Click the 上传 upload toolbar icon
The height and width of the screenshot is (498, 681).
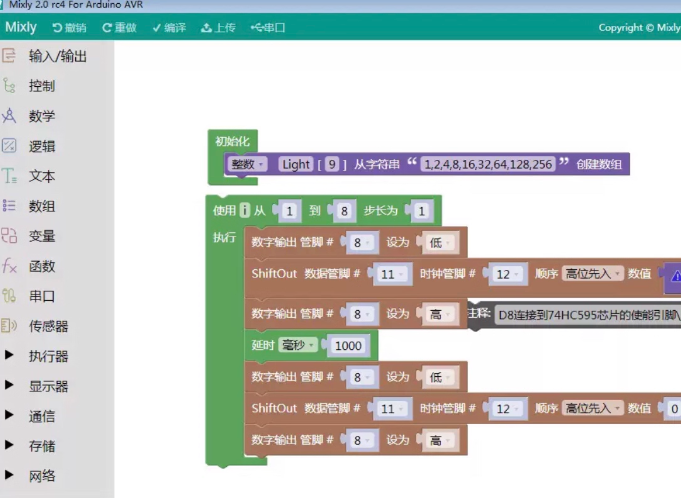click(207, 28)
